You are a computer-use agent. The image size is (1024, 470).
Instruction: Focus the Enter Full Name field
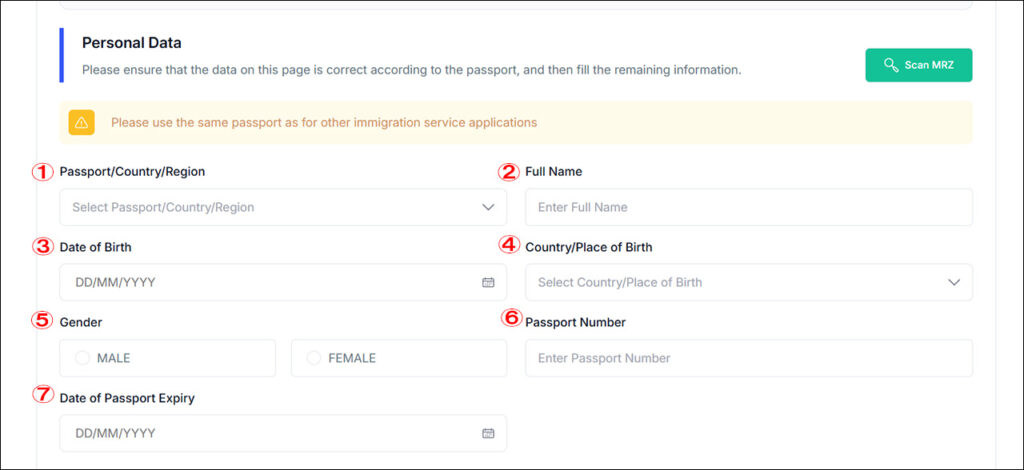[x=749, y=208]
